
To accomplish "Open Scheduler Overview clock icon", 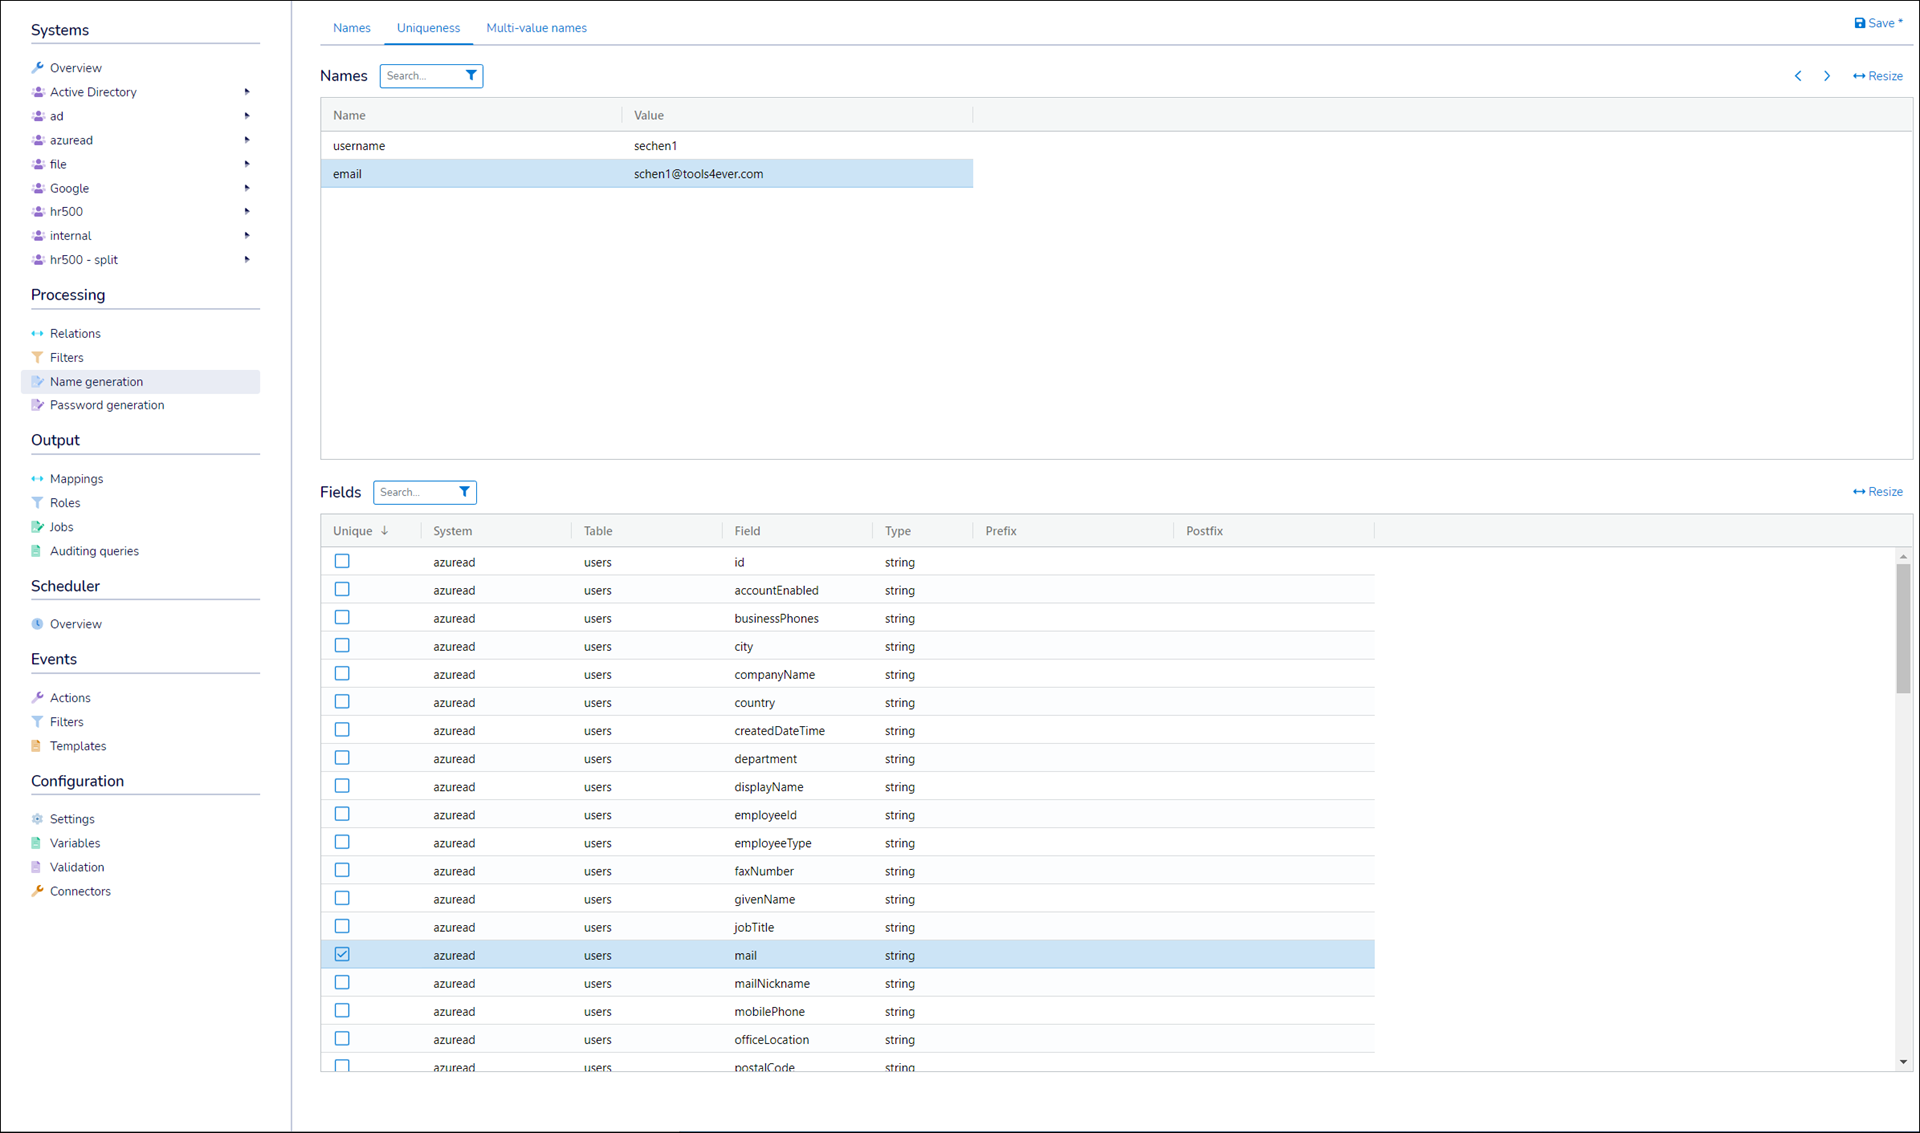I will [x=38, y=624].
